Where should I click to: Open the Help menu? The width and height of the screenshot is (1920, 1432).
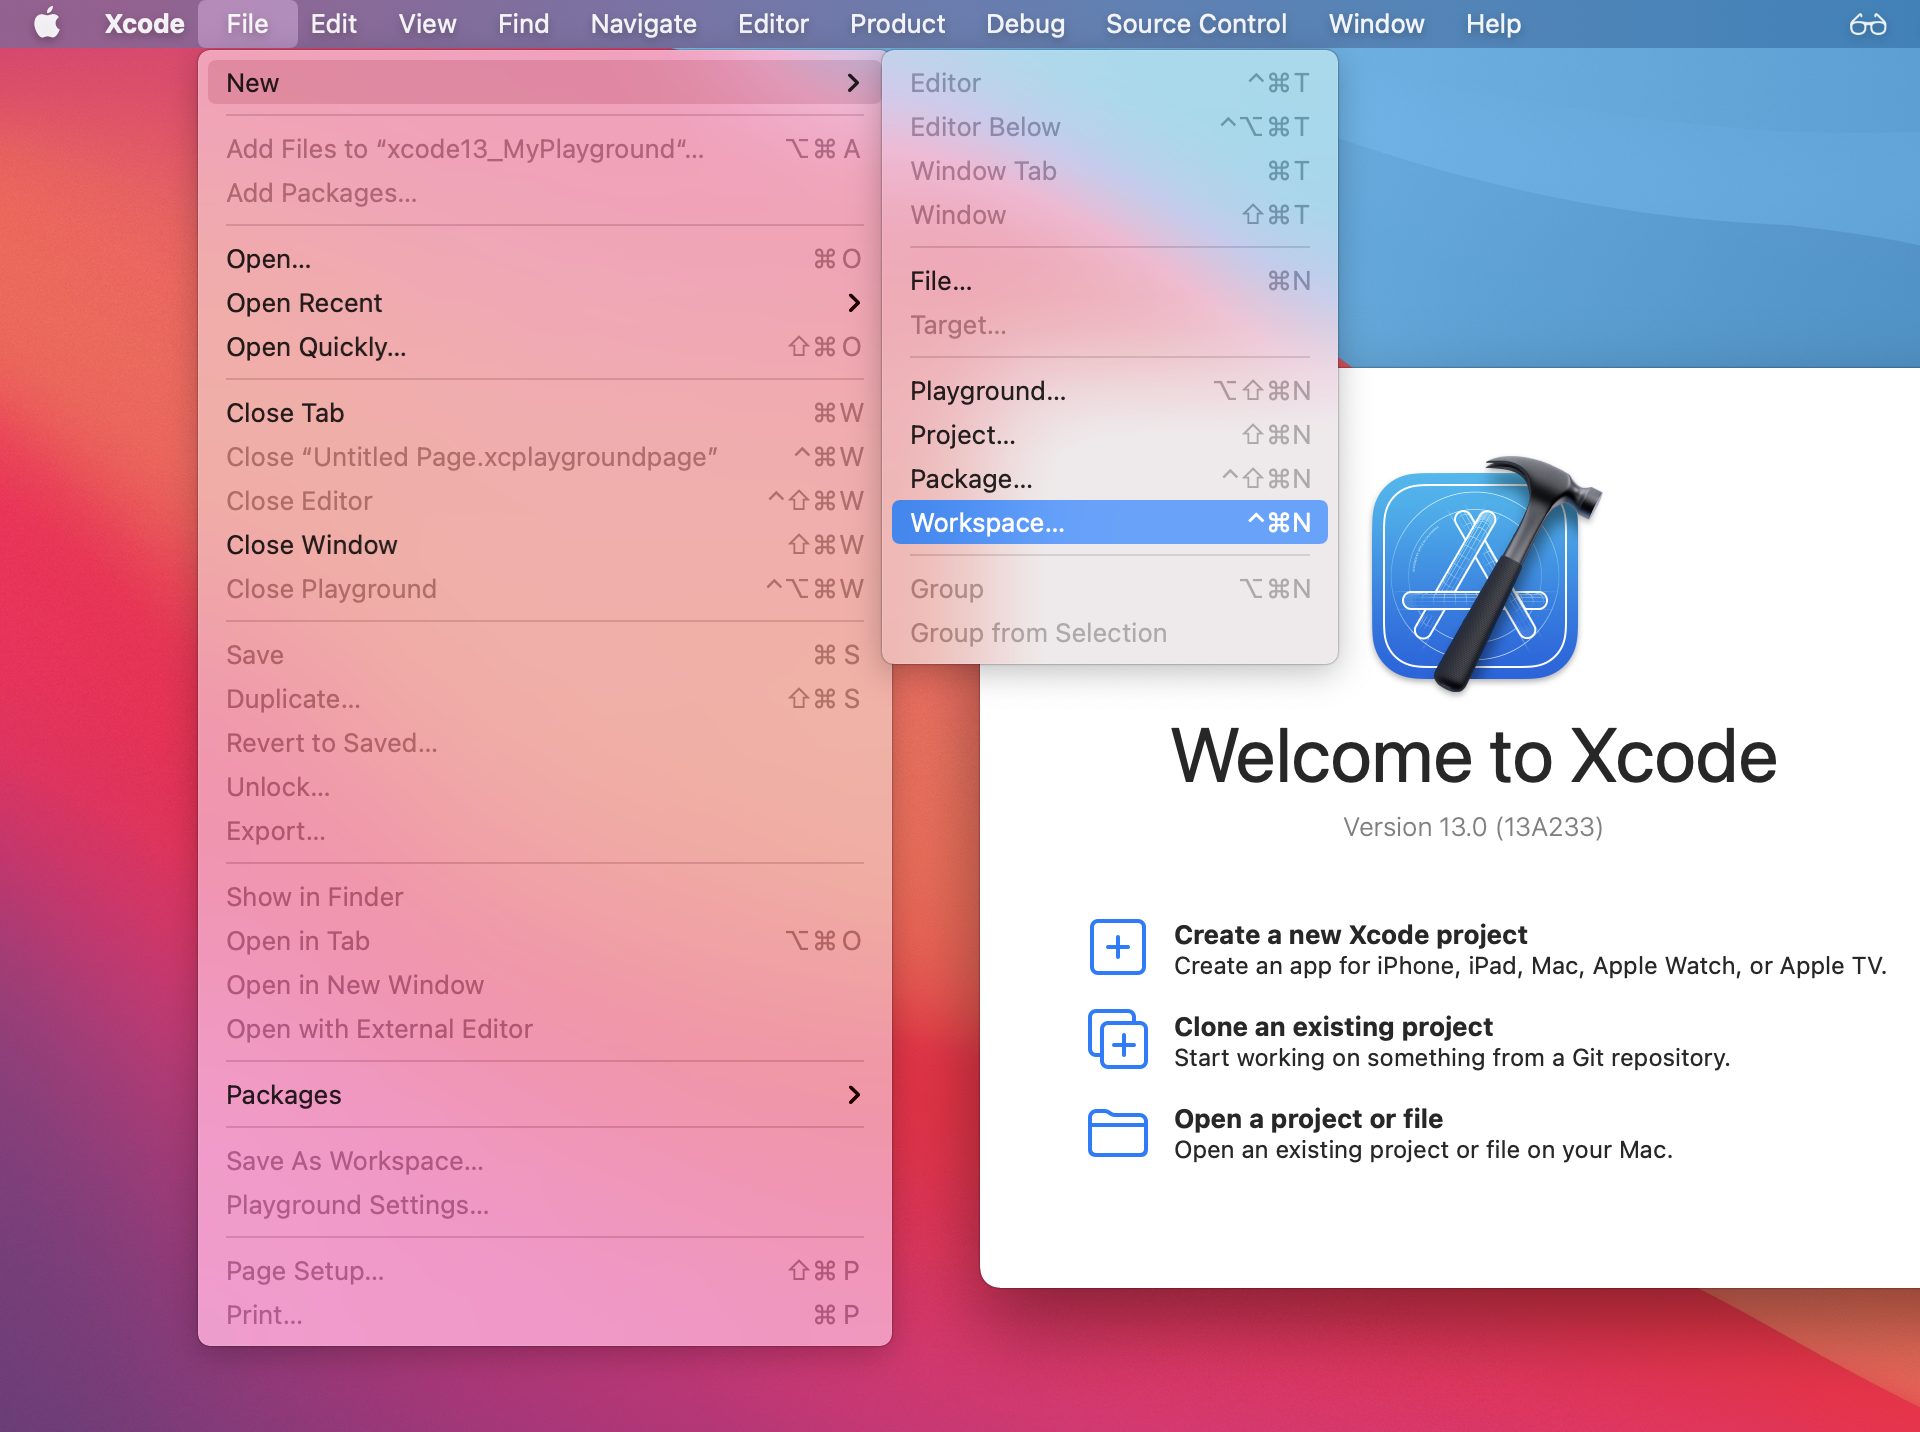coord(1493,24)
